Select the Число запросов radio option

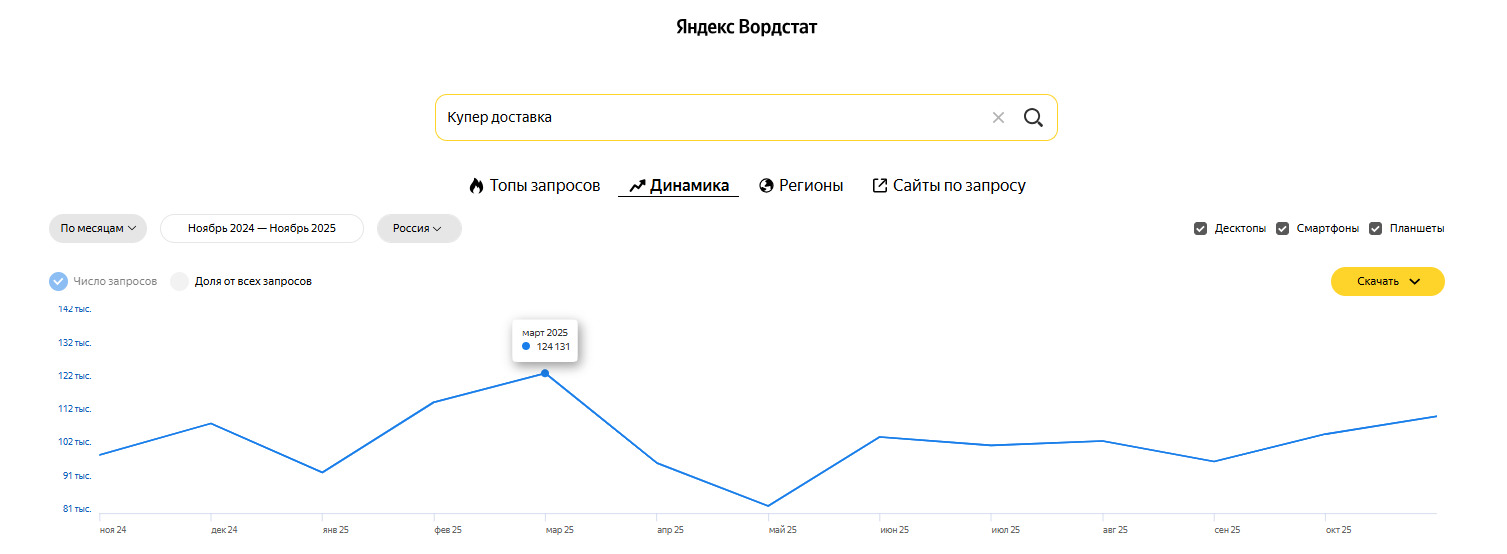pyautogui.click(x=58, y=282)
